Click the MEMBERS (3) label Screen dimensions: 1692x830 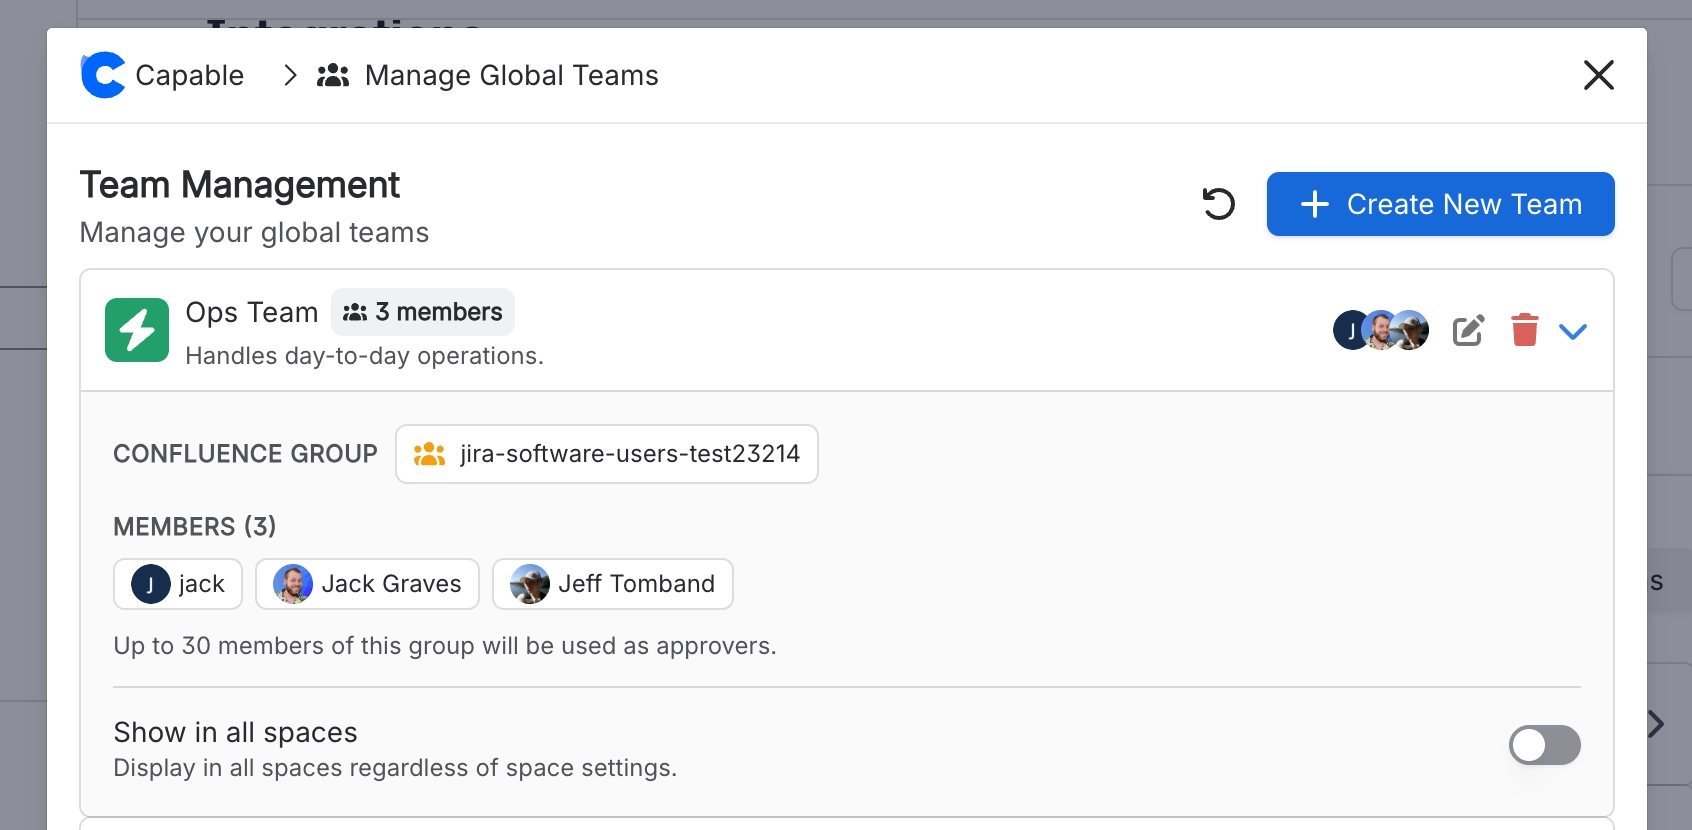(195, 527)
